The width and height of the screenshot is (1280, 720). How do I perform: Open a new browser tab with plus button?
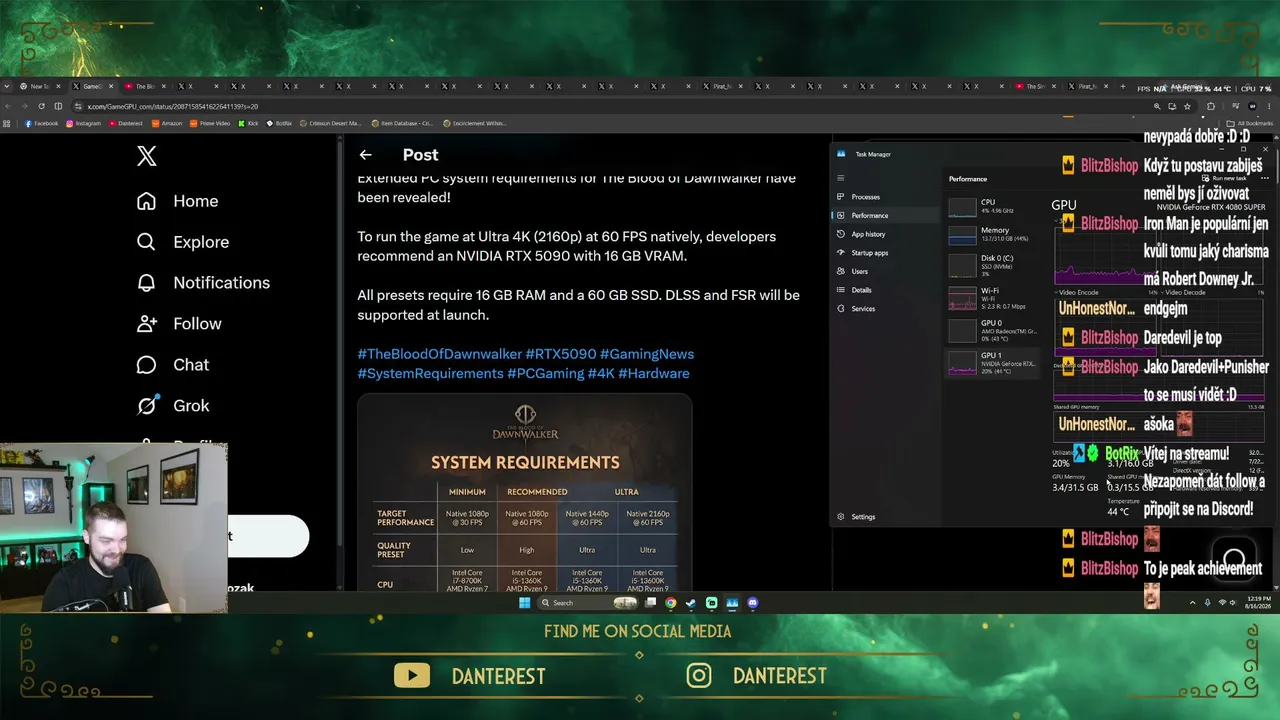(1123, 87)
